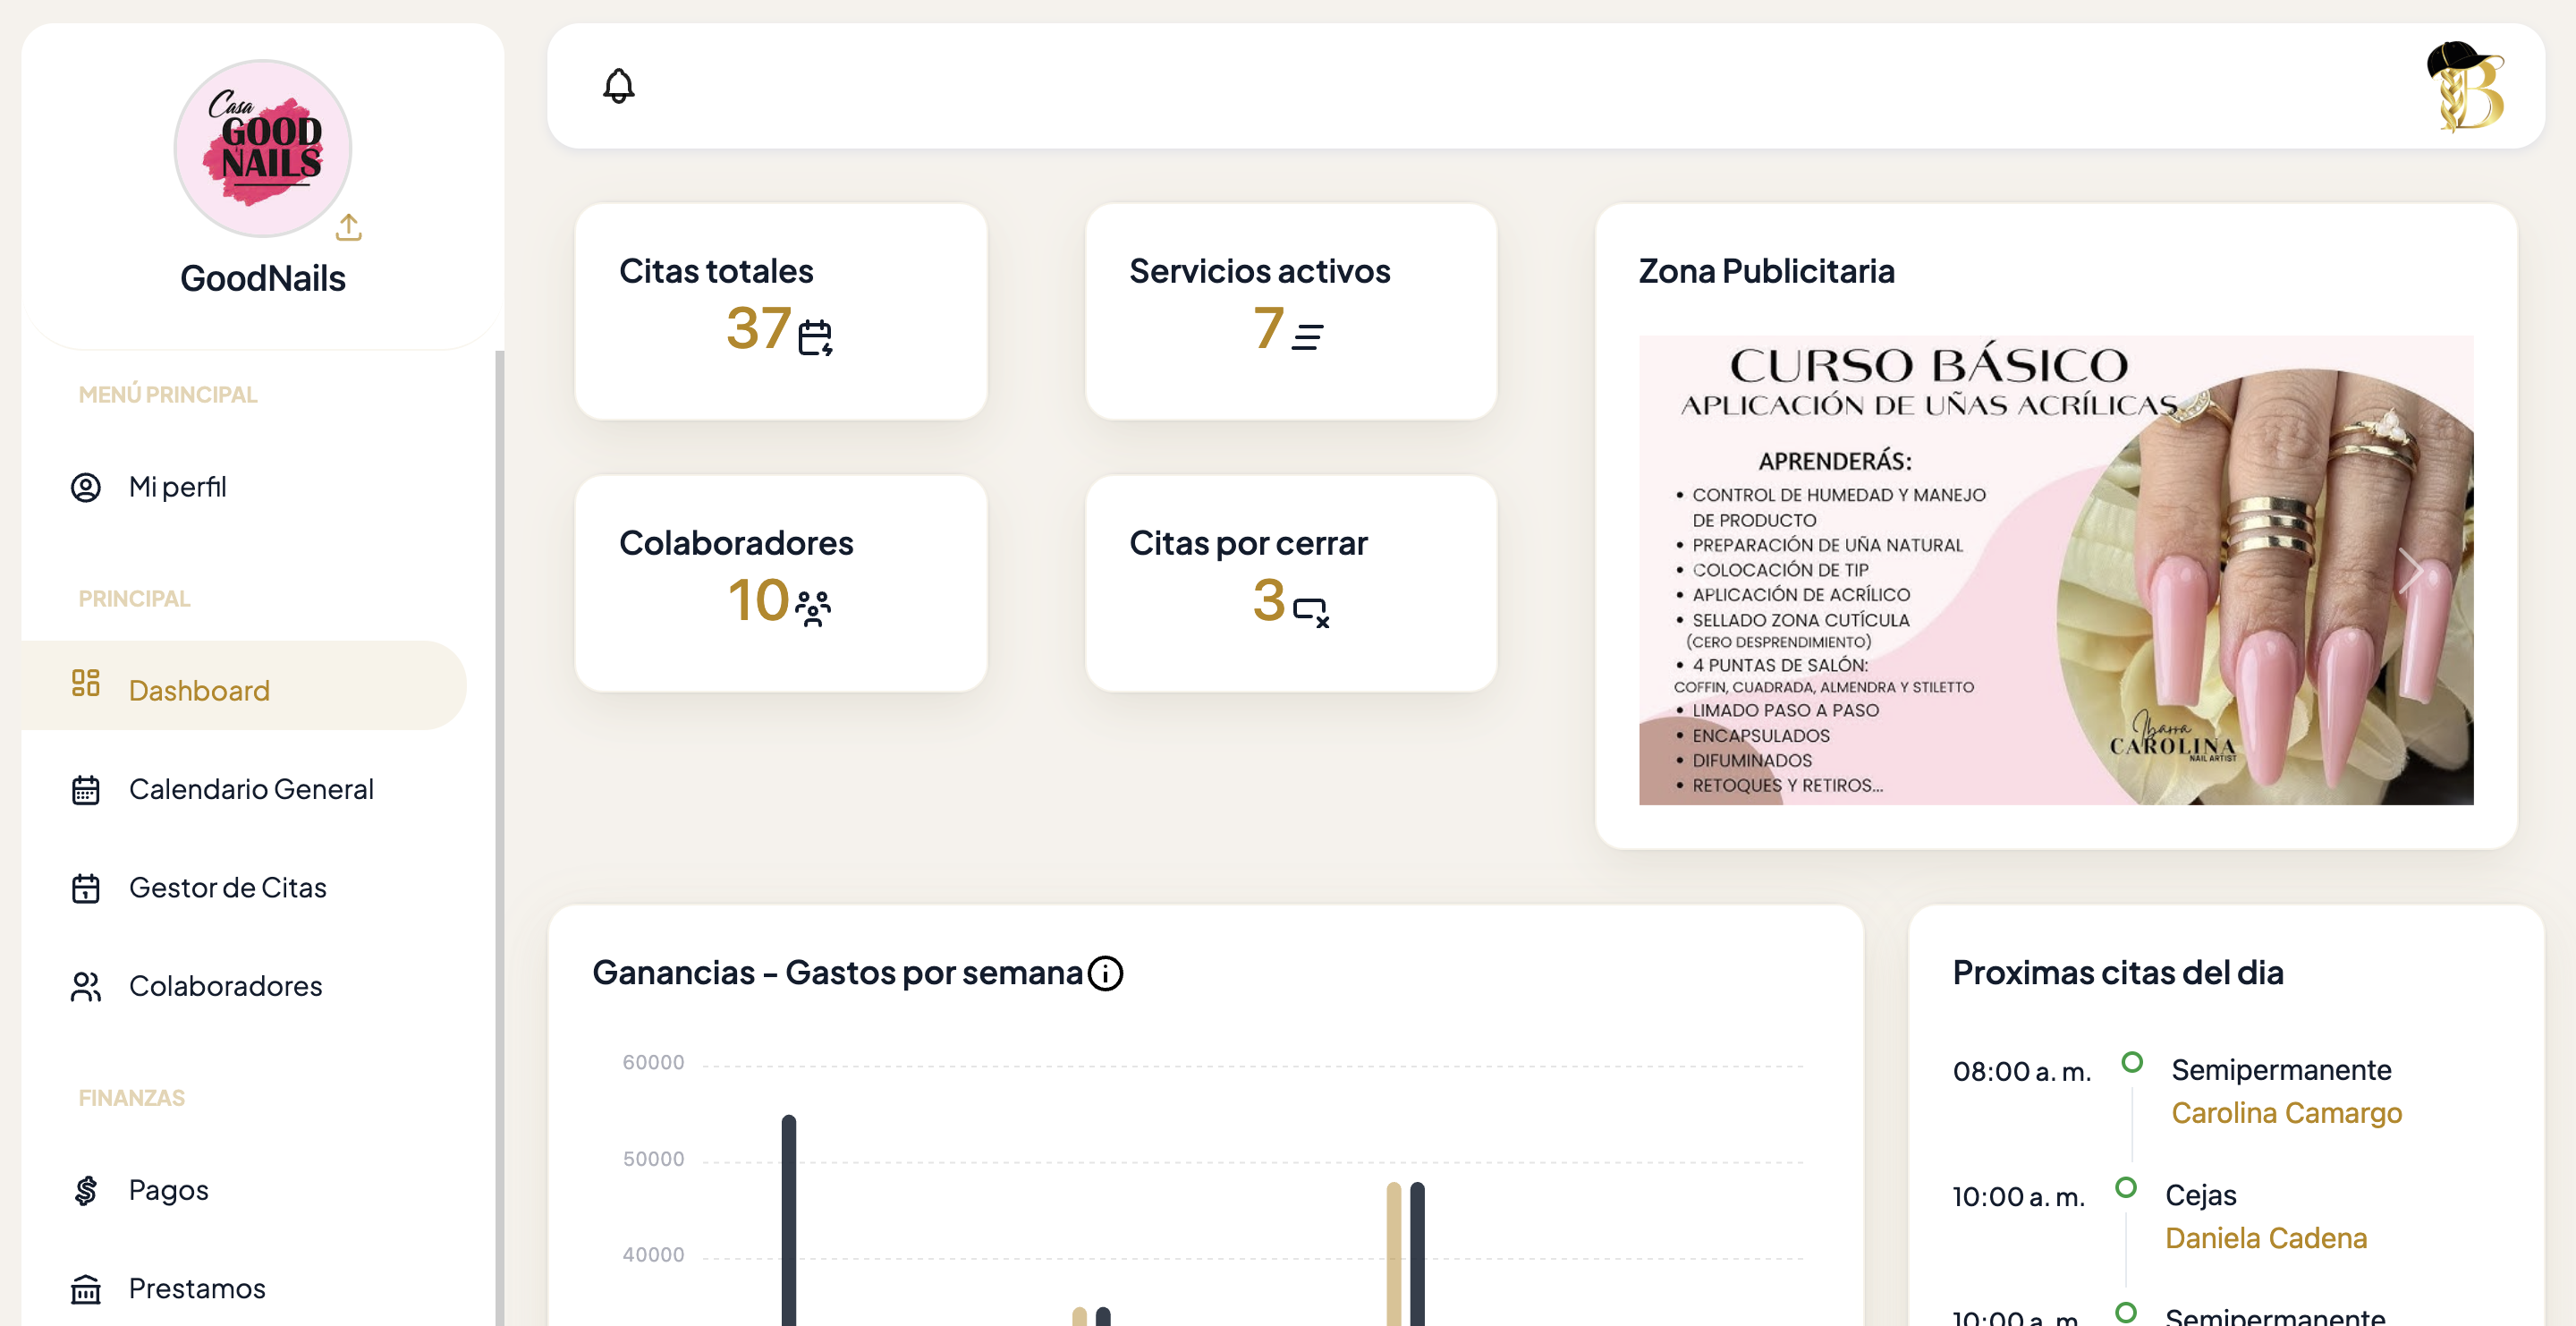The image size is (2576, 1326).
Task: Select Dashboard in the sidebar menu
Action: pyautogui.click(x=199, y=690)
